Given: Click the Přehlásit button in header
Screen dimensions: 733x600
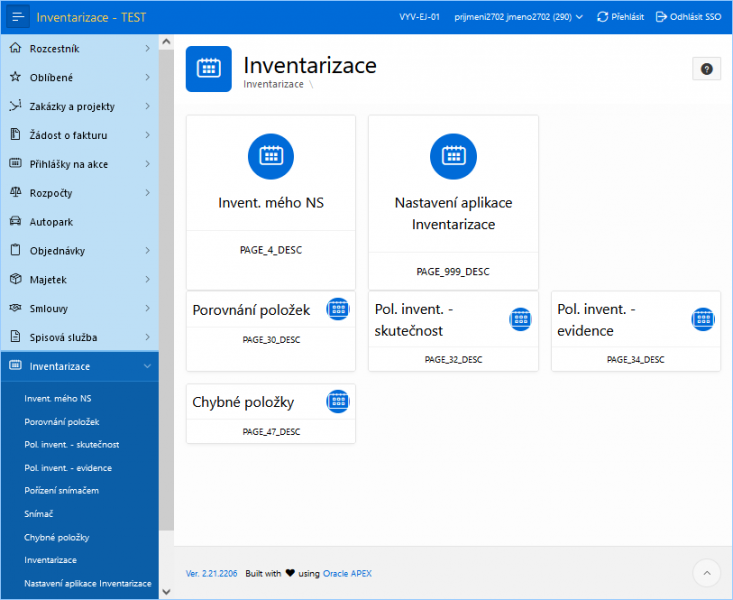Looking at the screenshot, I should click(622, 17).
